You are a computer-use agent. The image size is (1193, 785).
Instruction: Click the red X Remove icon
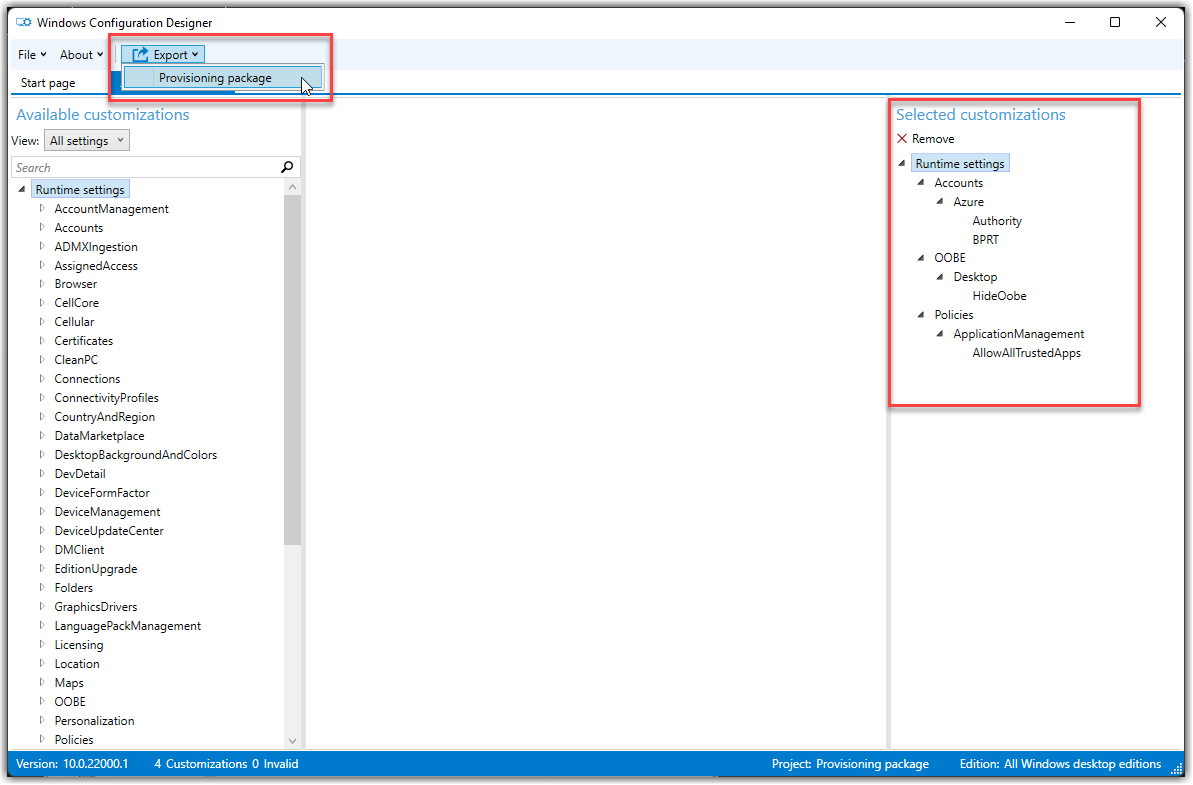point(902,138)
